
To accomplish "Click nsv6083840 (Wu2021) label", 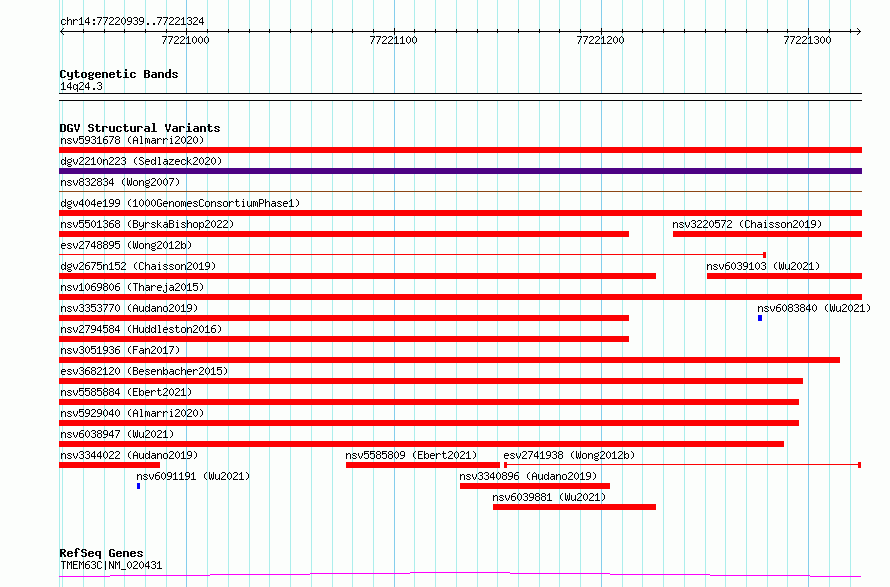I will click(814, 308).
